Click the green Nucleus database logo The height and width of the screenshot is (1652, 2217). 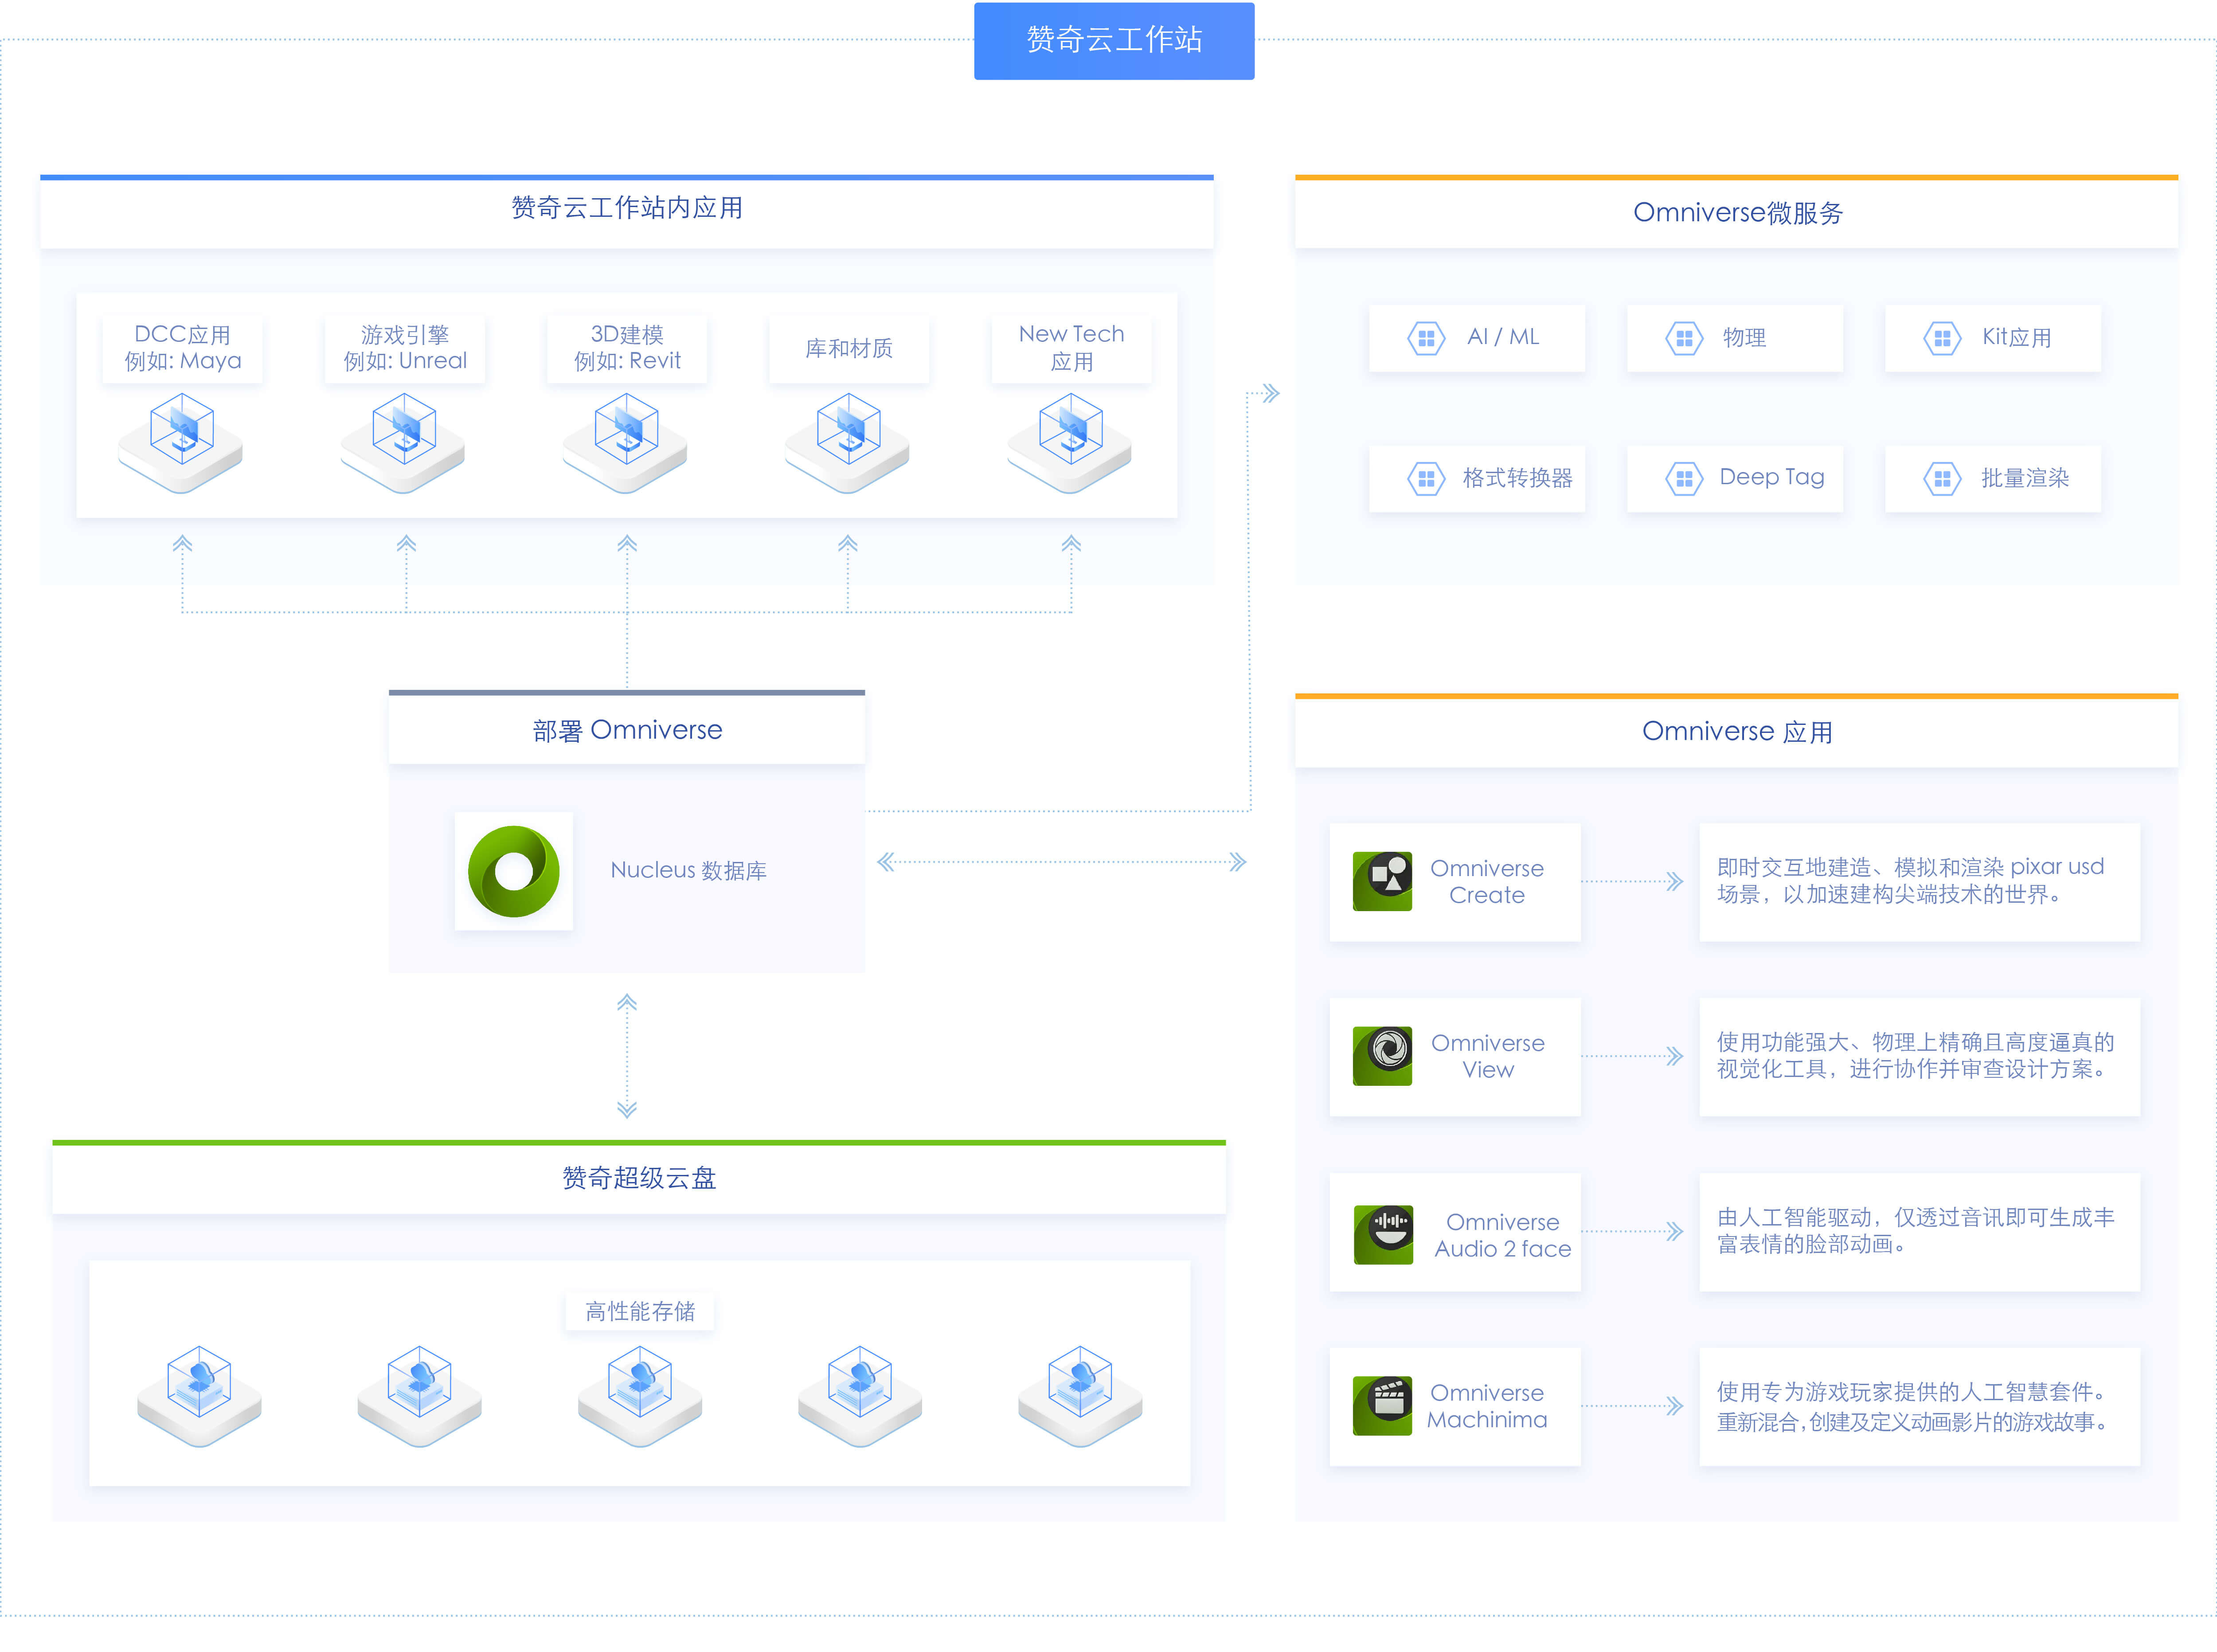513,871
